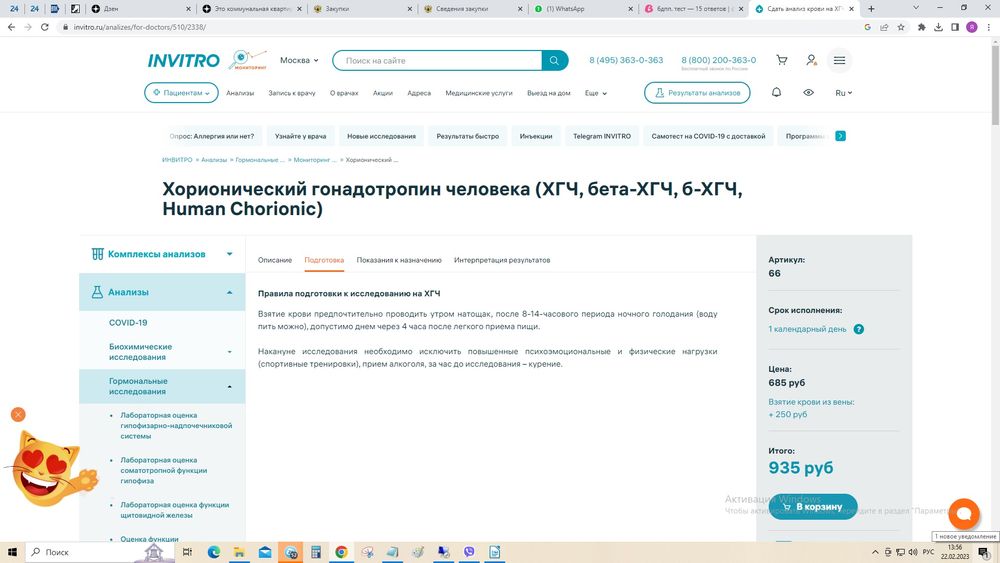This screenshot has width=1000, height=563.
Task: Click the Windows Start button
Action: tap(12, 552)
